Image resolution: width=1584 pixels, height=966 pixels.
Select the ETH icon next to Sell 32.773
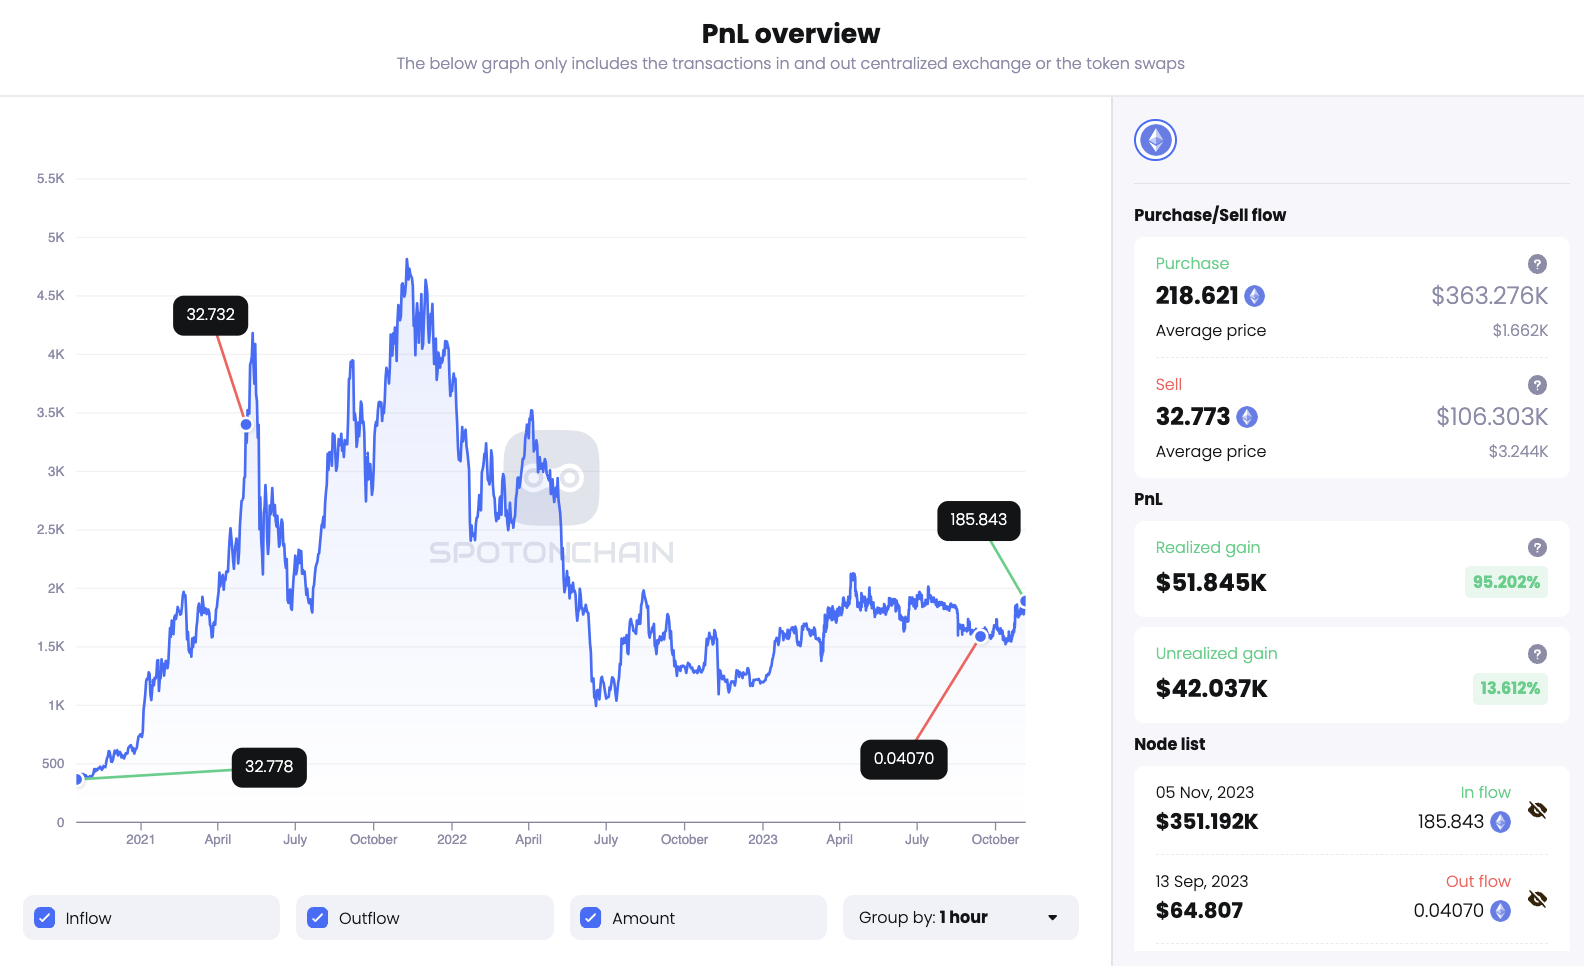tap(1246, 417)
